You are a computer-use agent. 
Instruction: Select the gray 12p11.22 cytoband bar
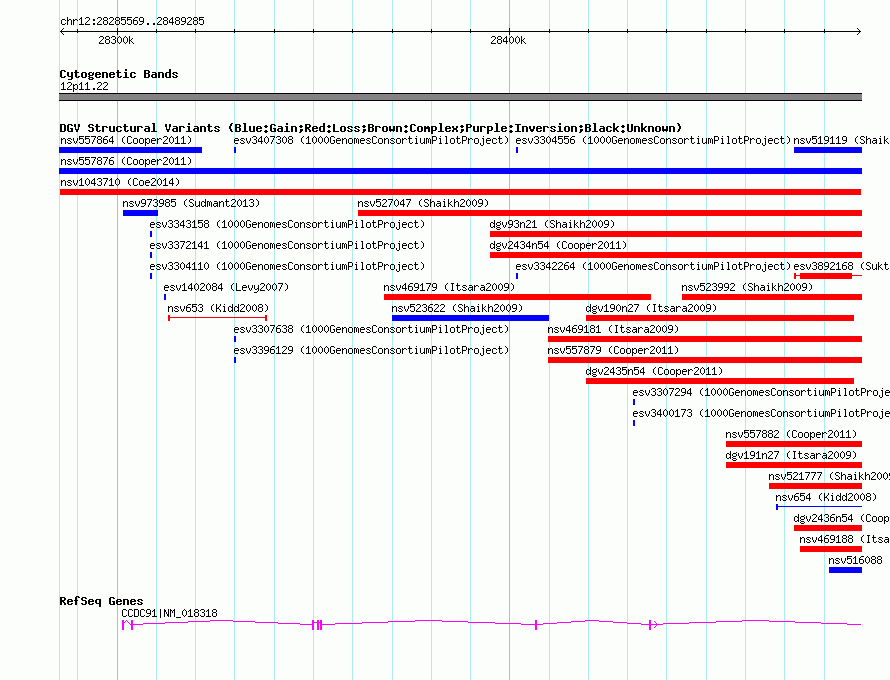pyautogui.click(x=460, y=97)
